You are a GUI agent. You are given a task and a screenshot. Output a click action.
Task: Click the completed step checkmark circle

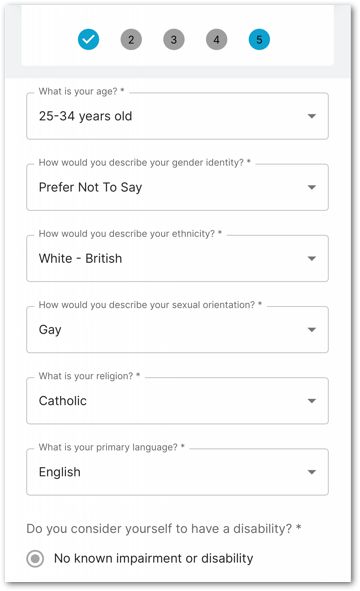[x=89, y=39]
